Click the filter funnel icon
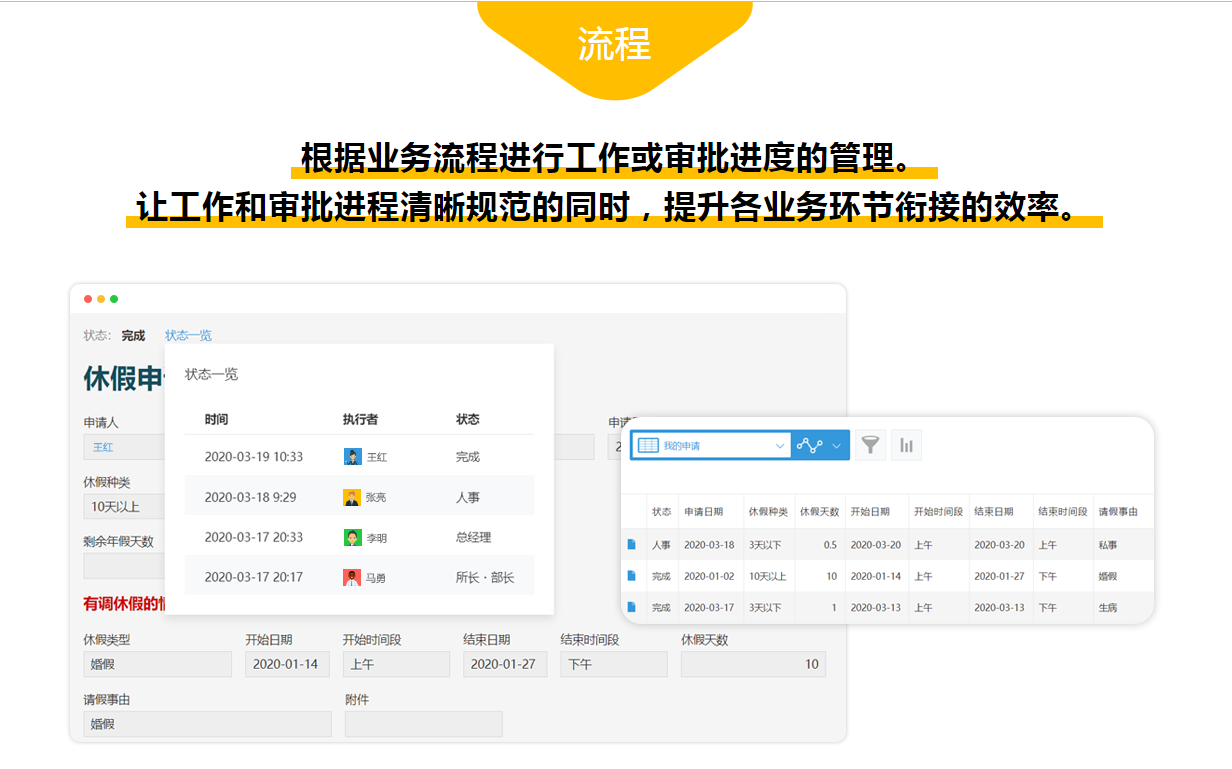Screen dimensions: 1232x769 coord(871,445)
